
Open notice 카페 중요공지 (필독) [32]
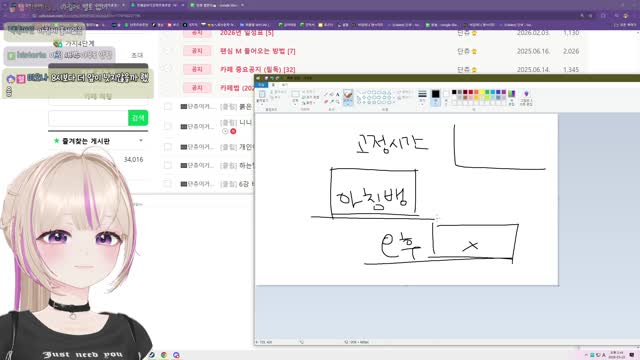pos(258,69)
